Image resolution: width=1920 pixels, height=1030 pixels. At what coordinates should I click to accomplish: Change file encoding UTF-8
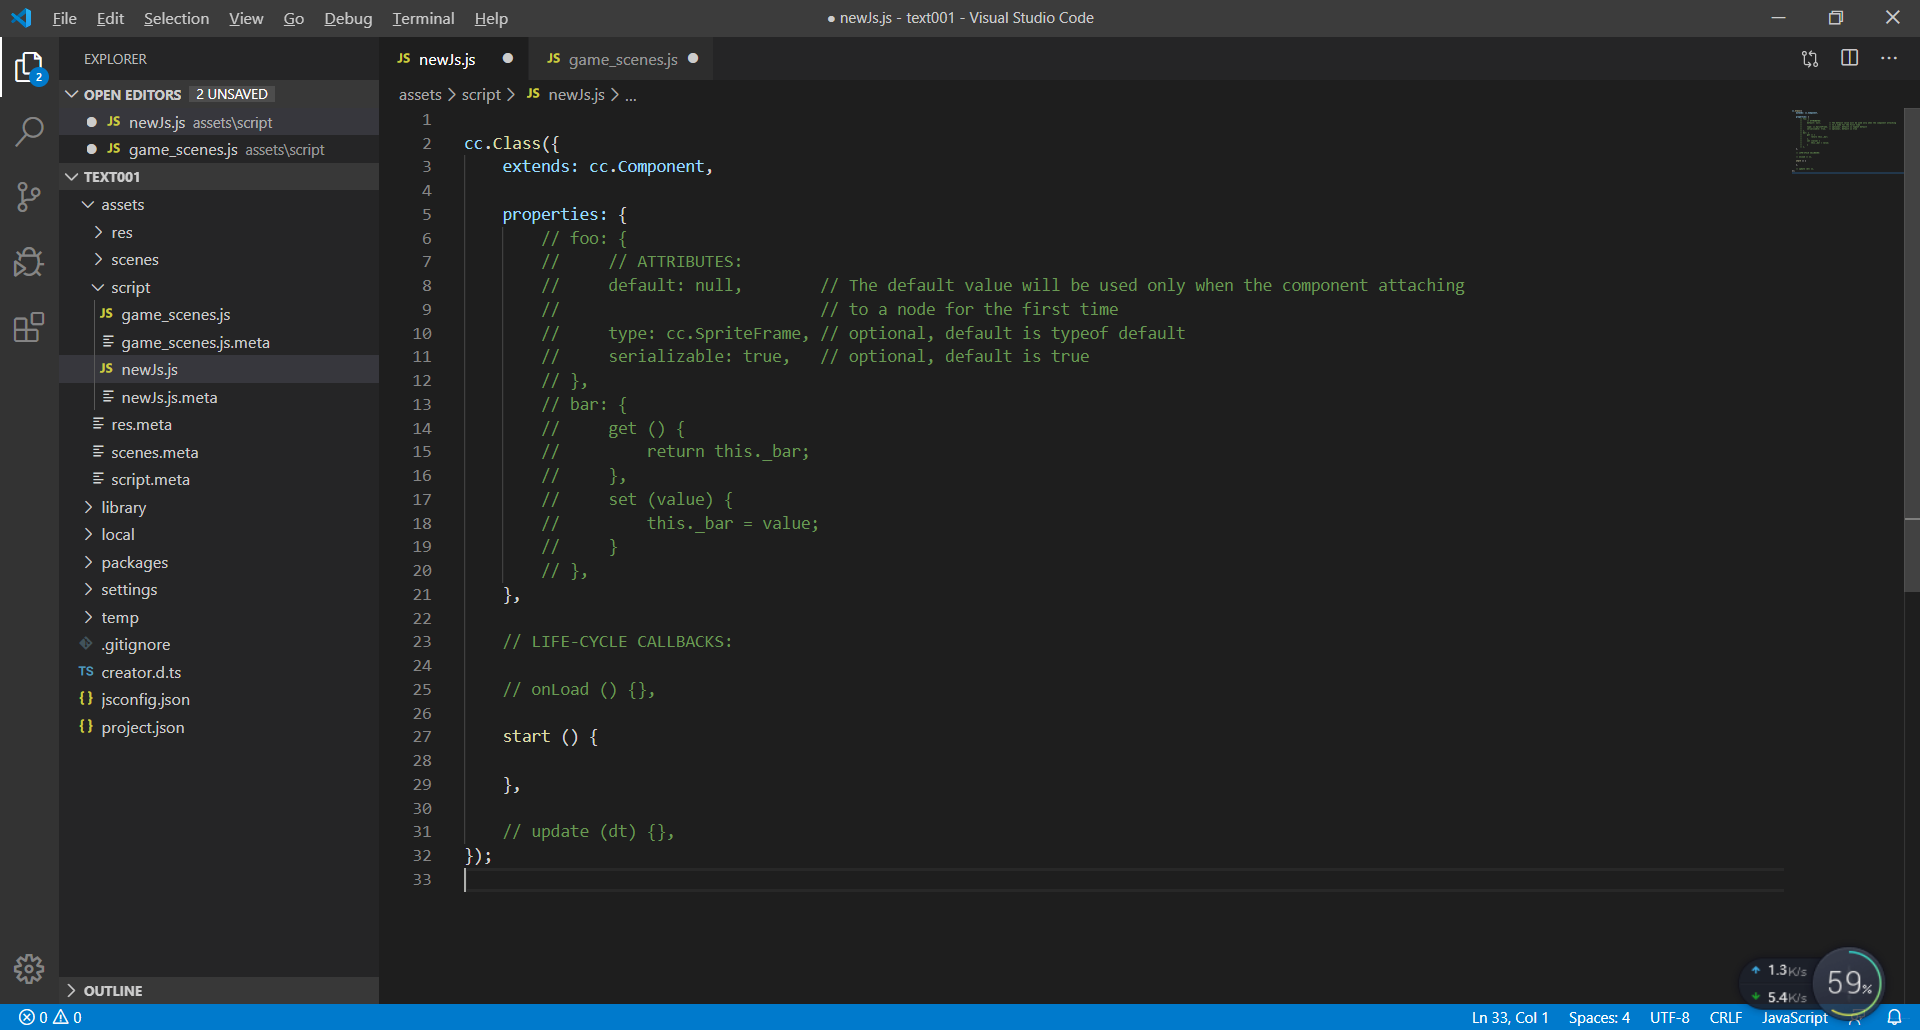pyautogui.click(x=1669, y=1017)
